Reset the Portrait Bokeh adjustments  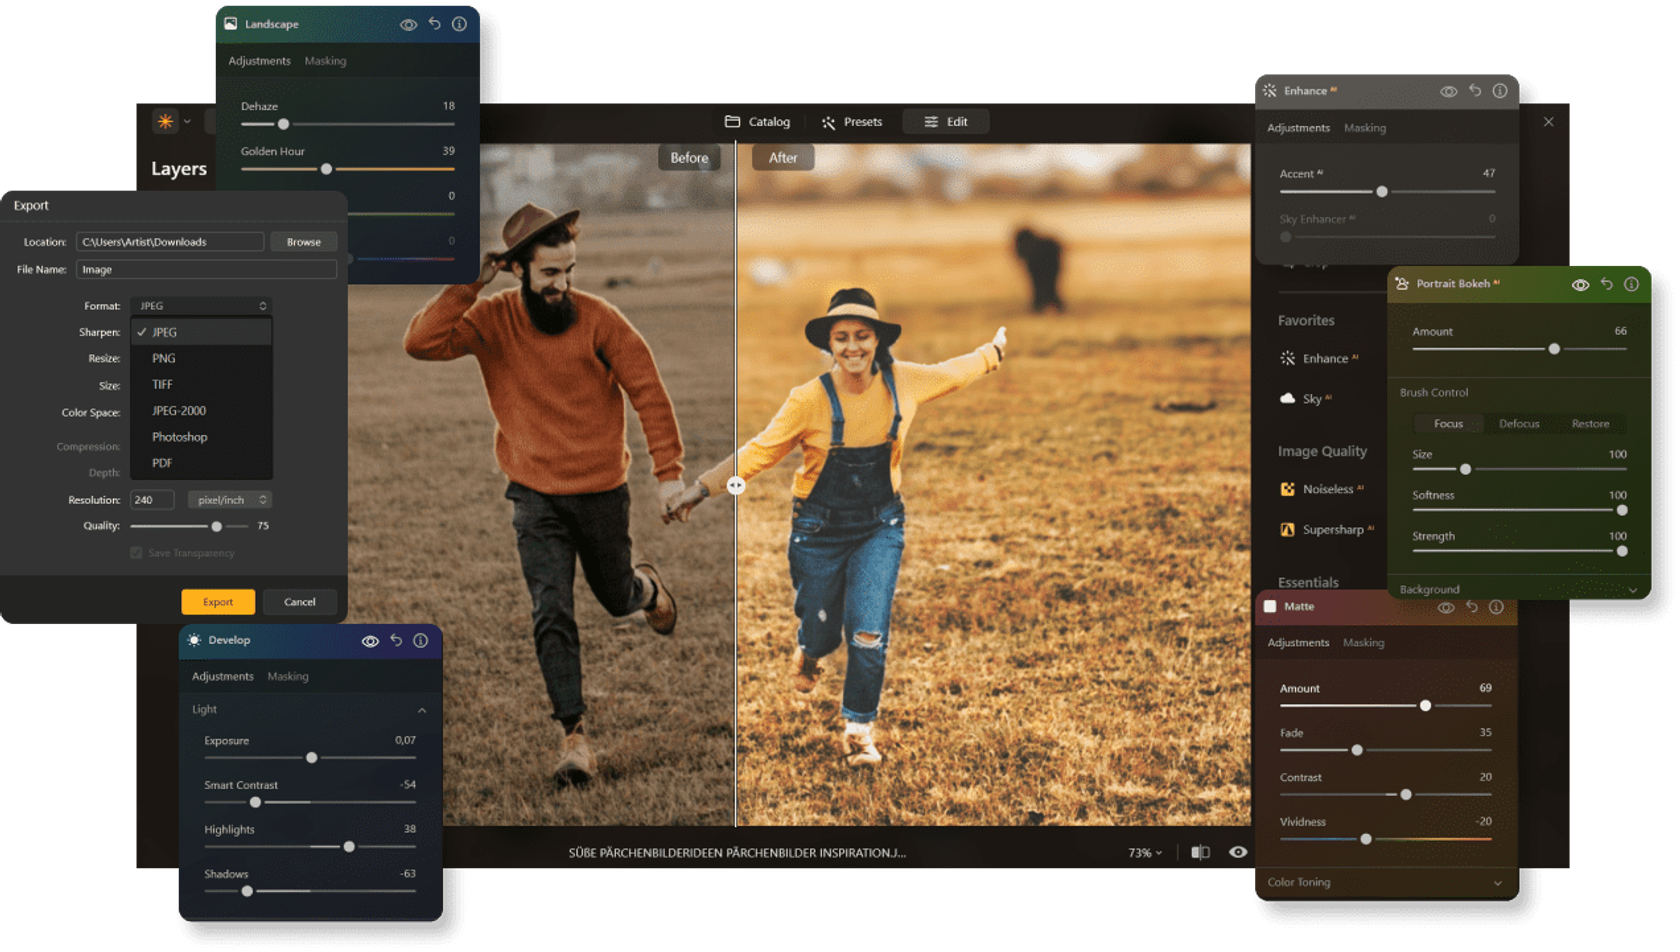point(1606,284)
